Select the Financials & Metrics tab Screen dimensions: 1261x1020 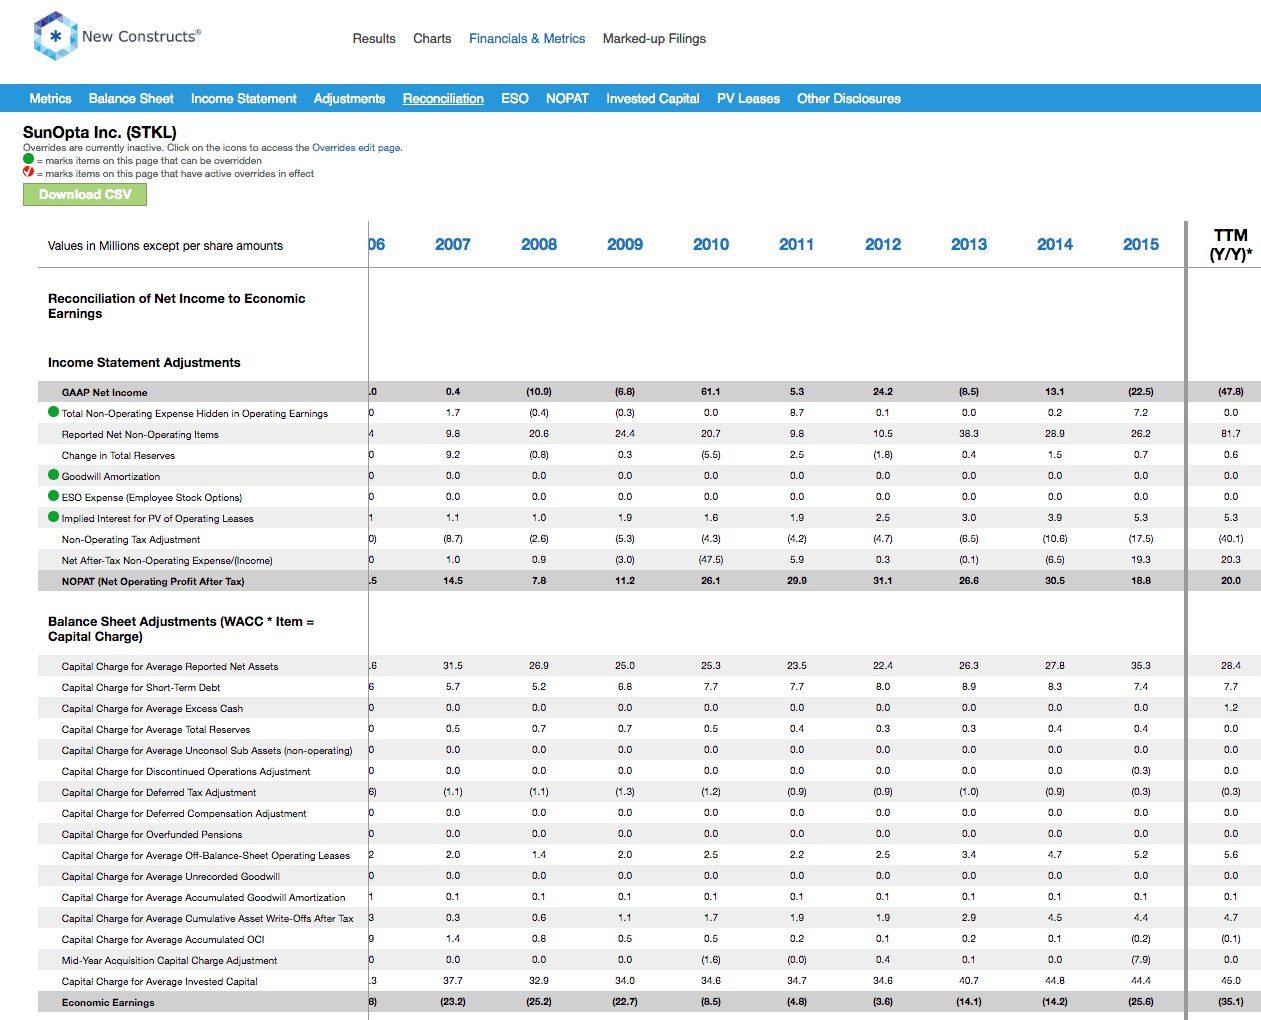tap(527, 39)
